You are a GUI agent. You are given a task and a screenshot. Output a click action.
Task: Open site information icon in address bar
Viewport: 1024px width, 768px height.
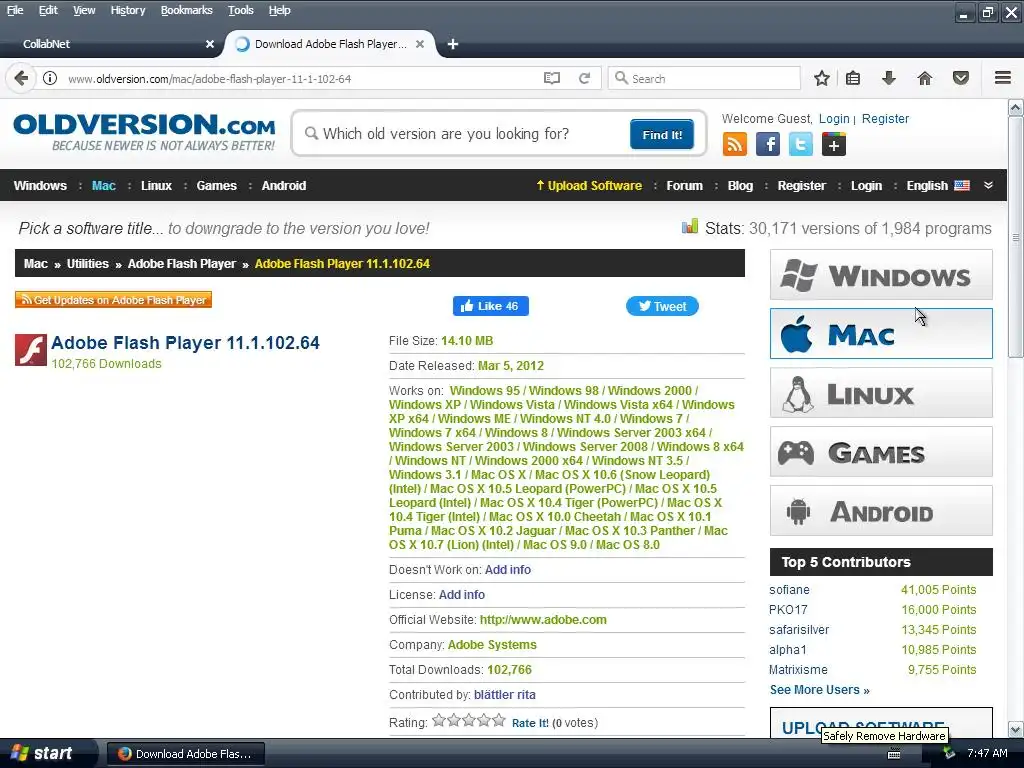coord(50,78)
